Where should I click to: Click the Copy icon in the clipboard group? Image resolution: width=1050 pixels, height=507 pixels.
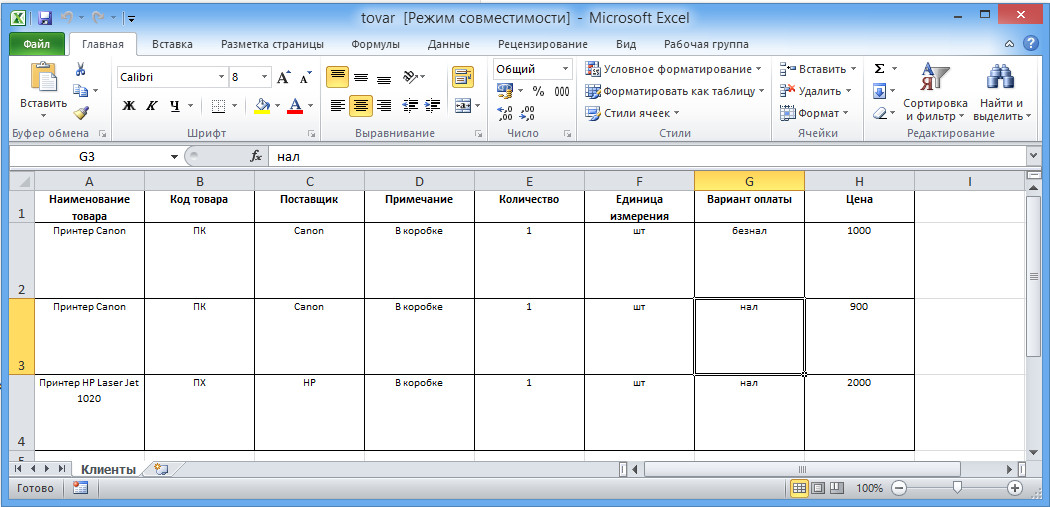point(80,90)
